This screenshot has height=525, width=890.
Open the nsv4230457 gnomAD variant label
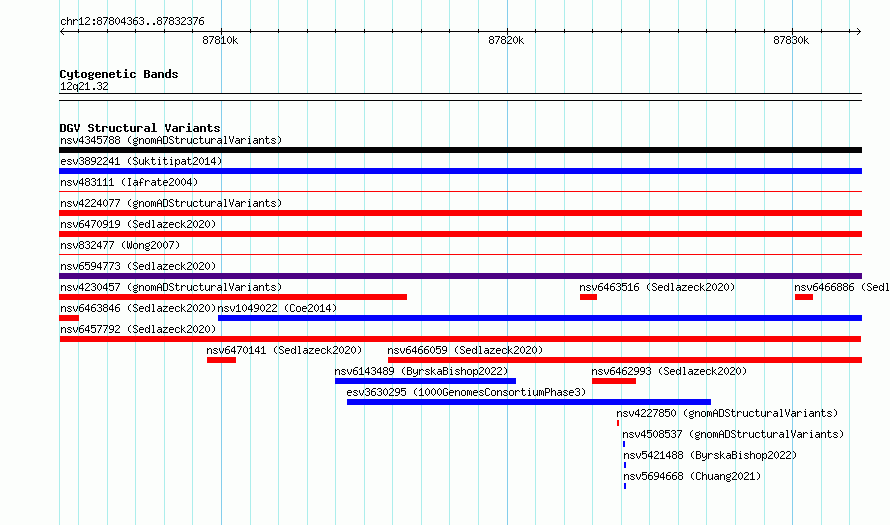click(171, 287)
